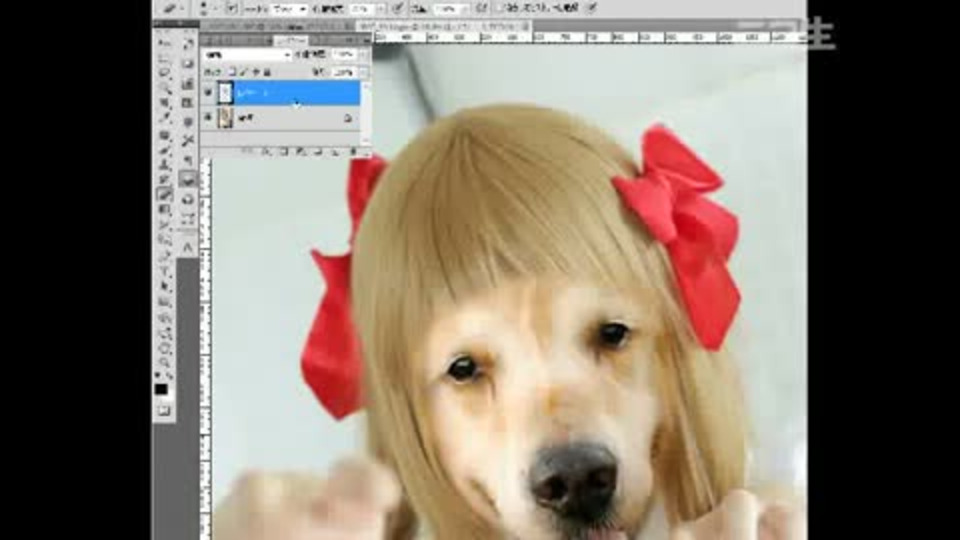This screenshot has width=960, height=540.
Task: Click the selected top layer thumbnail
Action: click(225, 92)
